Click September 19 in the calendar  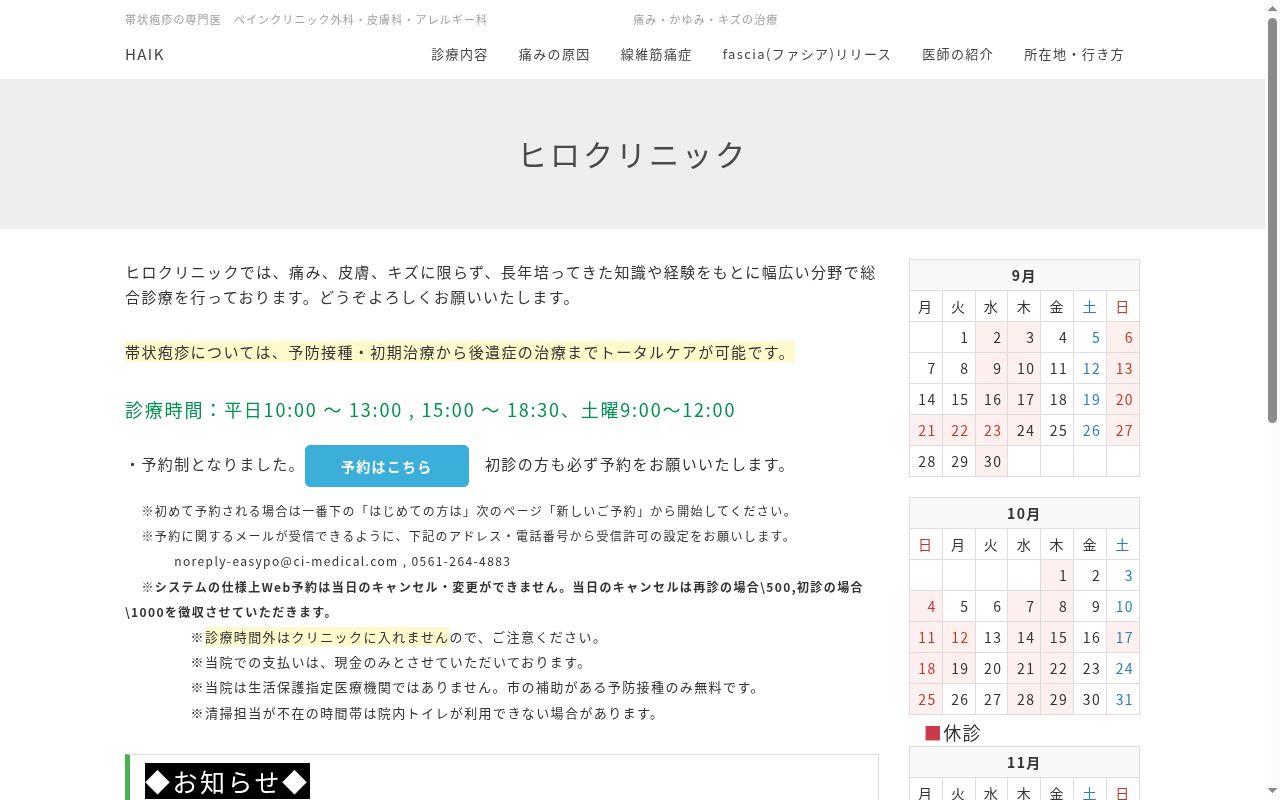[x=1091, y=399]
